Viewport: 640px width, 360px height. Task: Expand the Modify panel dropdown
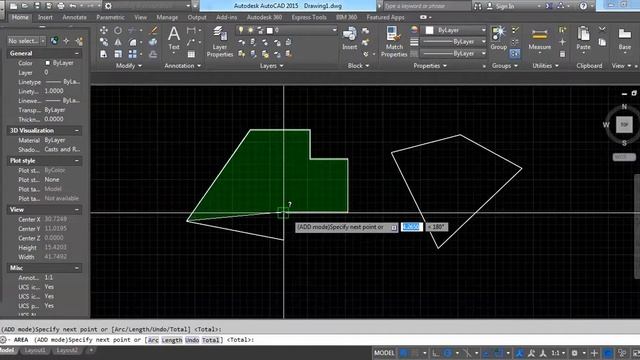click(x=129, y=66)
